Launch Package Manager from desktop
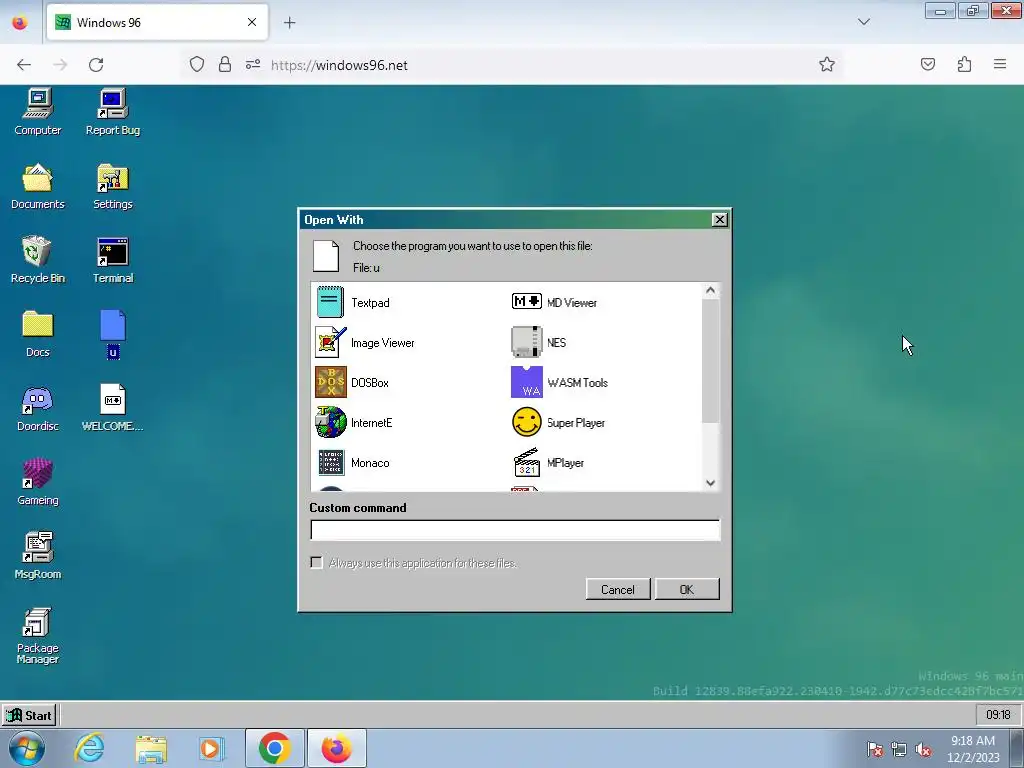This screenshot has height=768, width=1024. 38,635
